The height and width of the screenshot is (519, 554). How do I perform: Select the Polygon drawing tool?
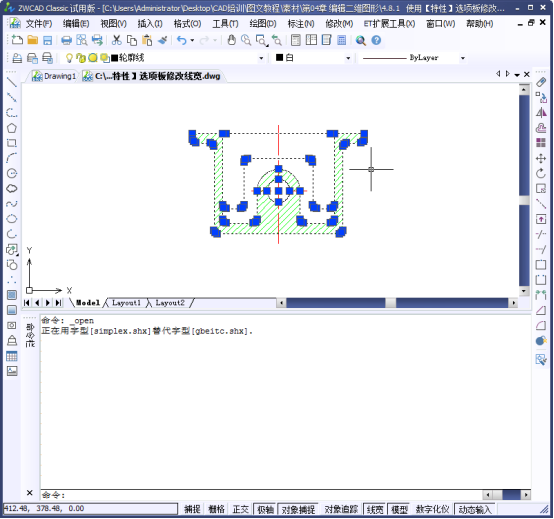click(x=12, y=128)
